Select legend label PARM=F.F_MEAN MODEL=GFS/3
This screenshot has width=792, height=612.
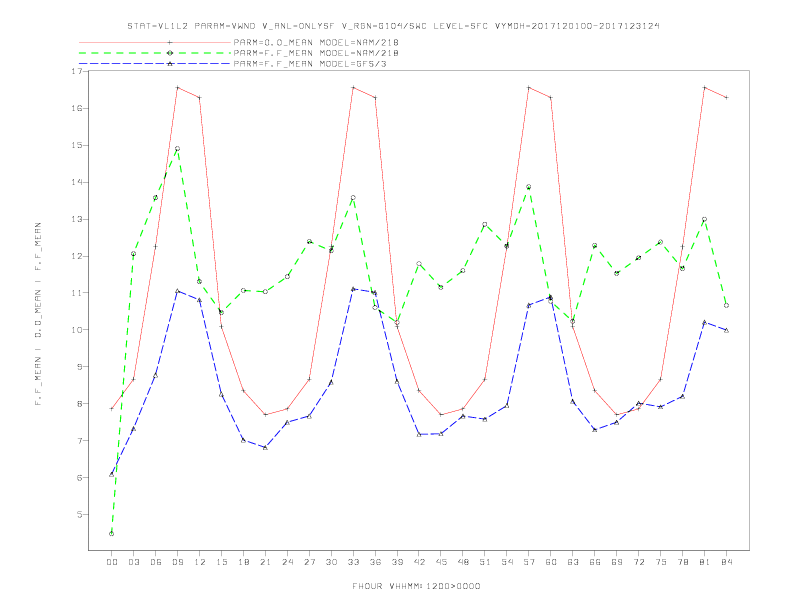310,64
